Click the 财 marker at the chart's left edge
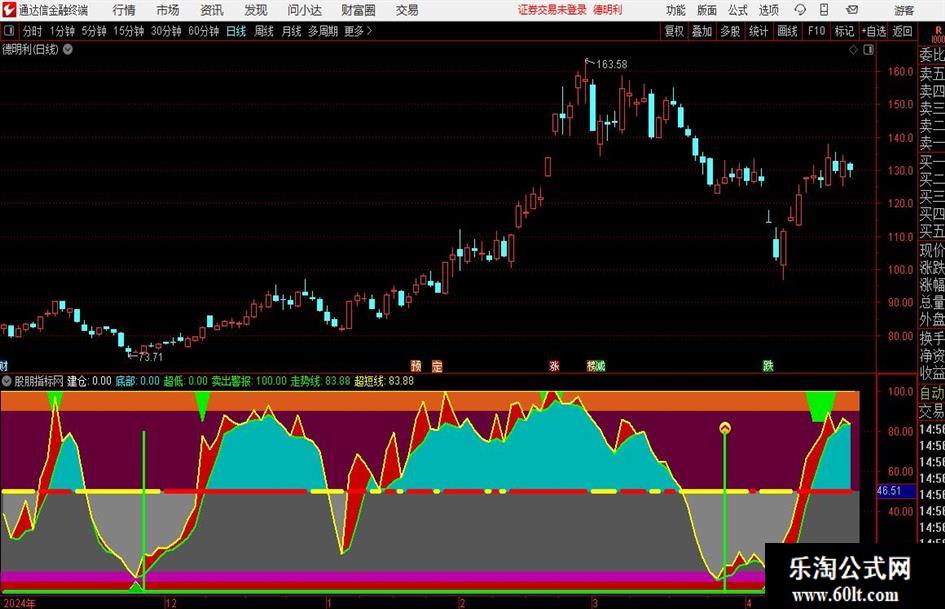The image size is (945, 609). [x=4, y=365]
